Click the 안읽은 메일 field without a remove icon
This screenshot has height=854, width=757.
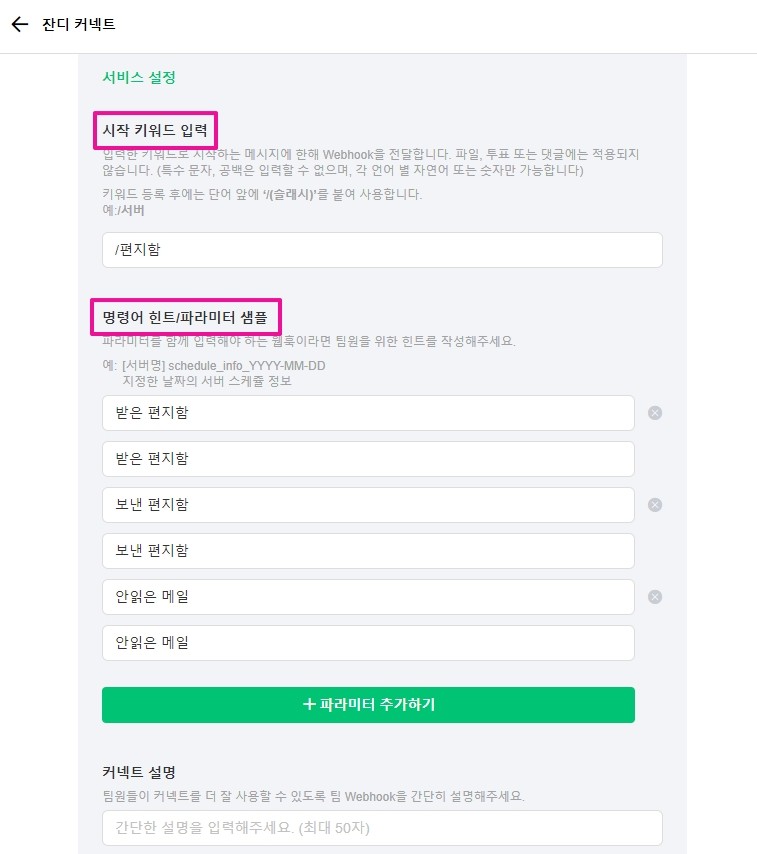point(368,643)
